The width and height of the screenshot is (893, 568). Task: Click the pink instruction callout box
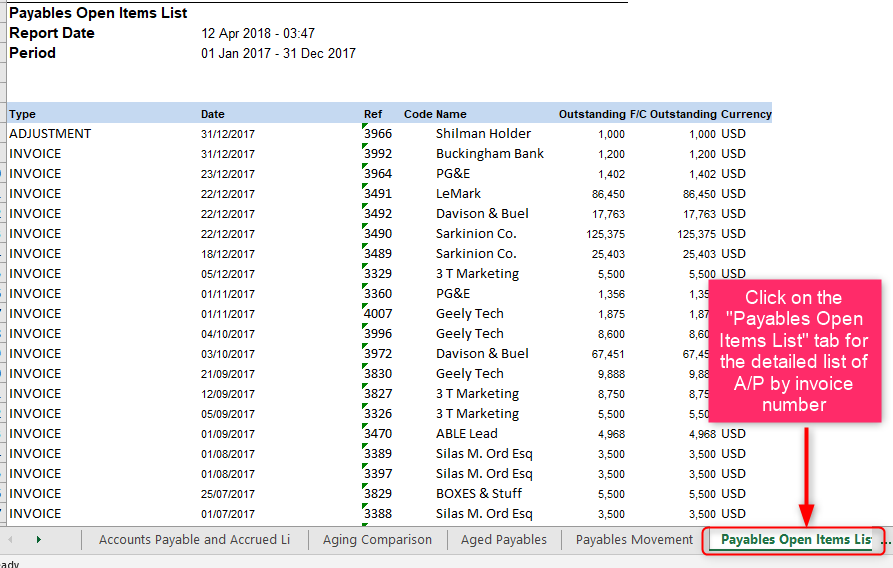[794, 351]
